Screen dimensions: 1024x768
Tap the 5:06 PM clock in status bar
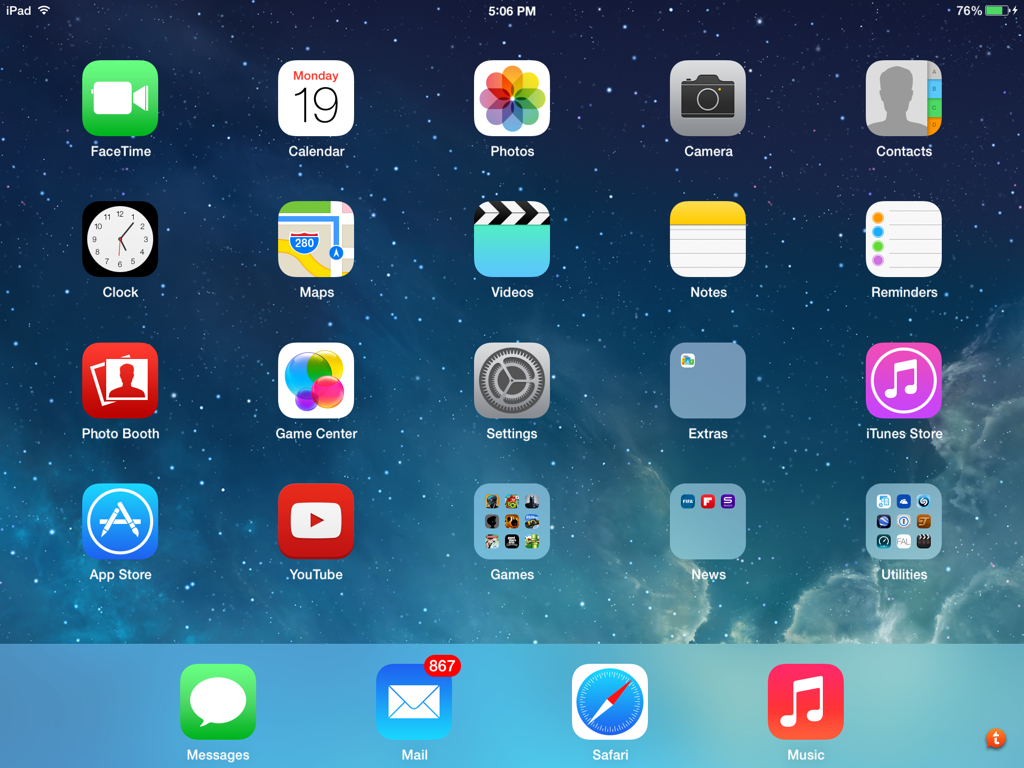click(512, 11)
